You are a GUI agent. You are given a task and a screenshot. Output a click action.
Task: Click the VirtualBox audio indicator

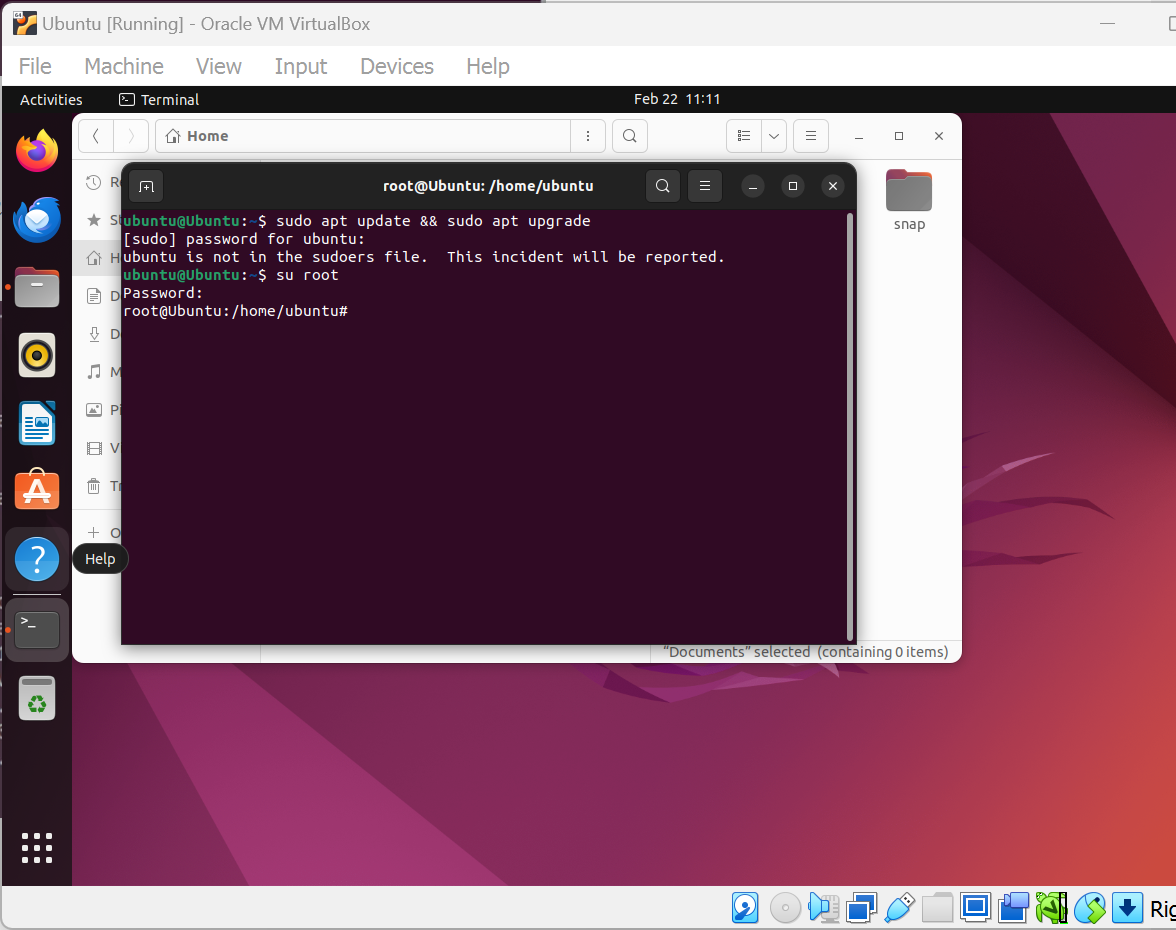[824, 908]
